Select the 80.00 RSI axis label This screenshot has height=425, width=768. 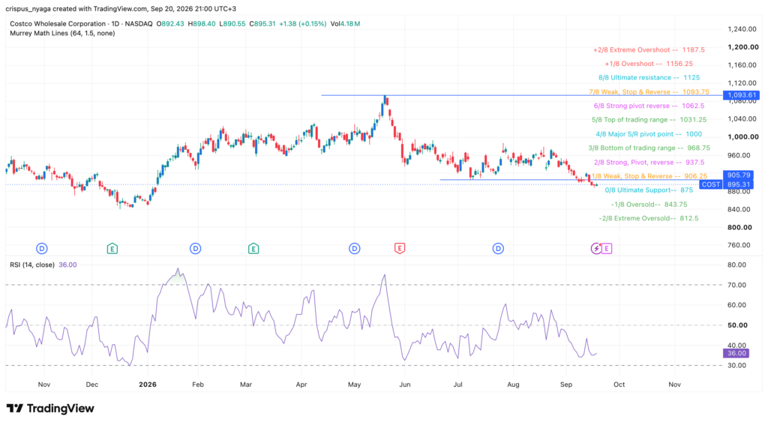[x=737, y=264]
